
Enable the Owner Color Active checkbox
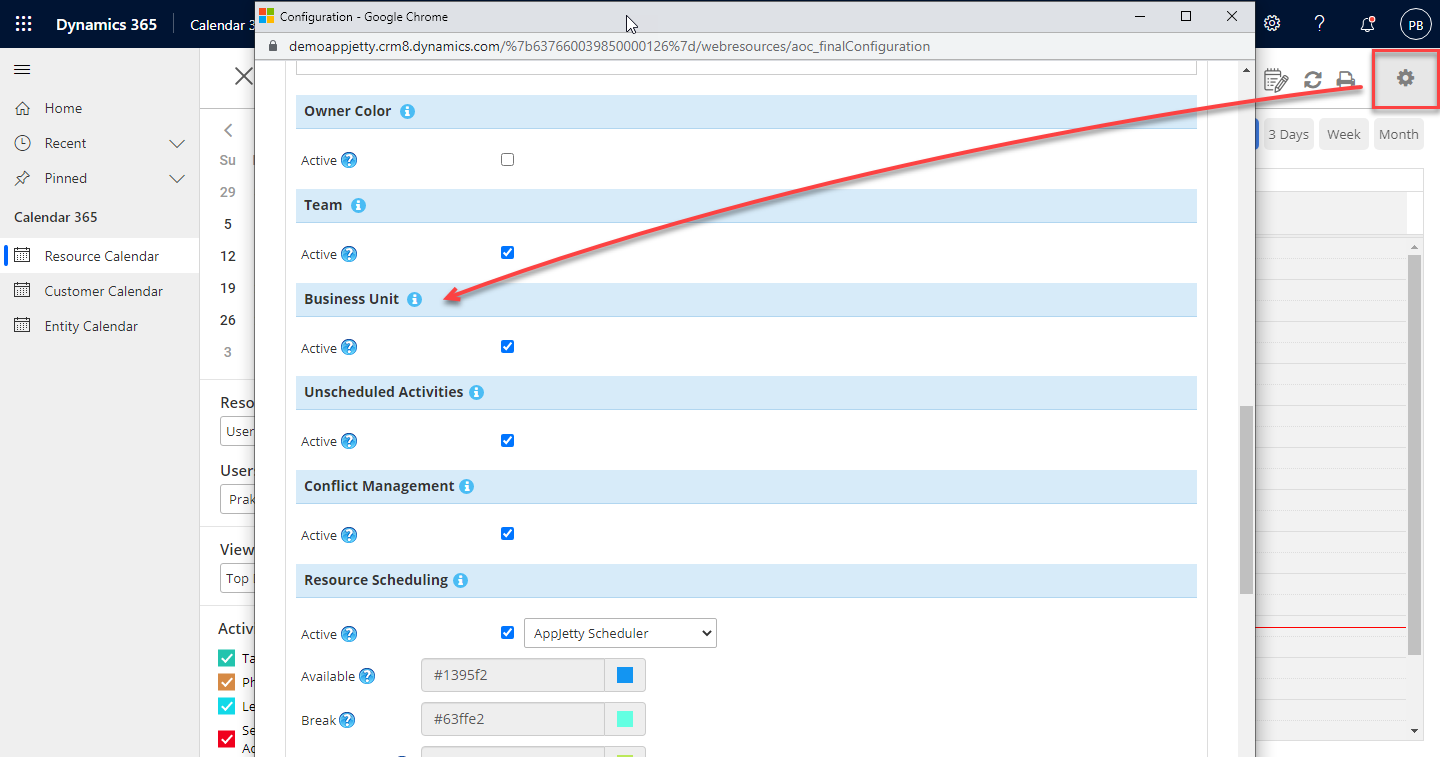click(507, 160)
